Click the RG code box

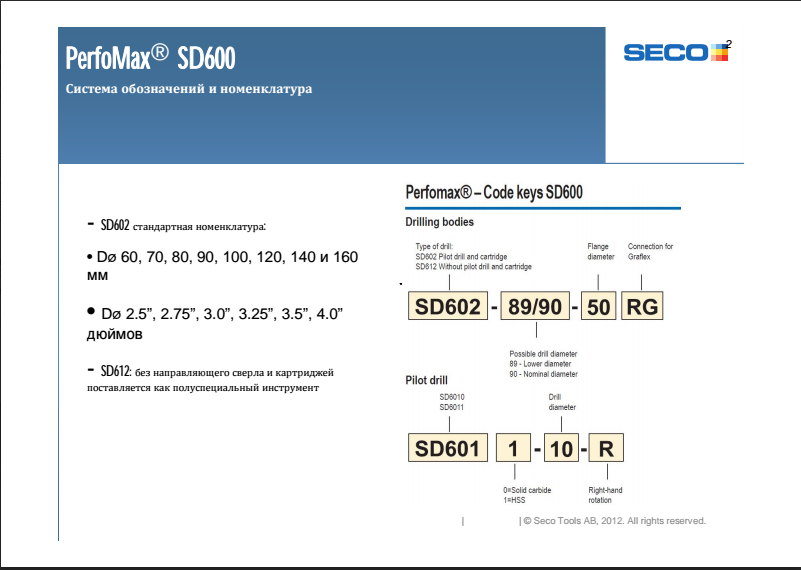642,306
